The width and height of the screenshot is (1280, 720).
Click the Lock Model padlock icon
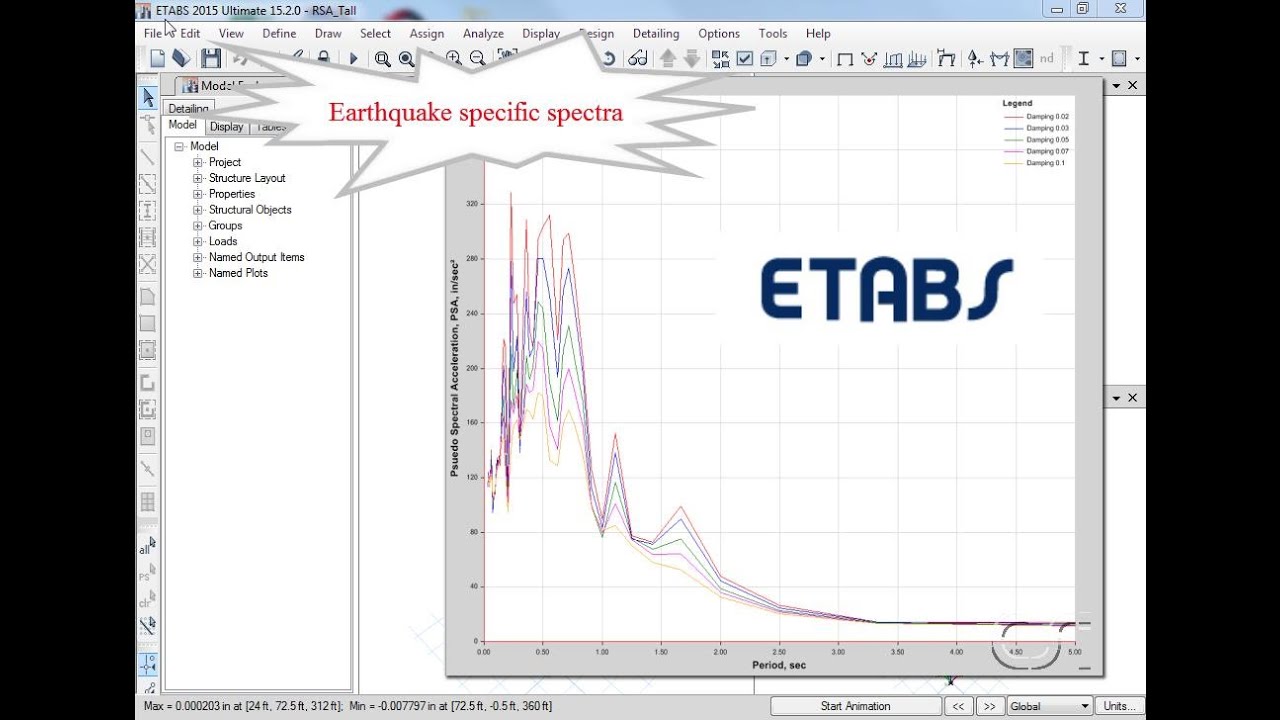[x=323, y=59]
